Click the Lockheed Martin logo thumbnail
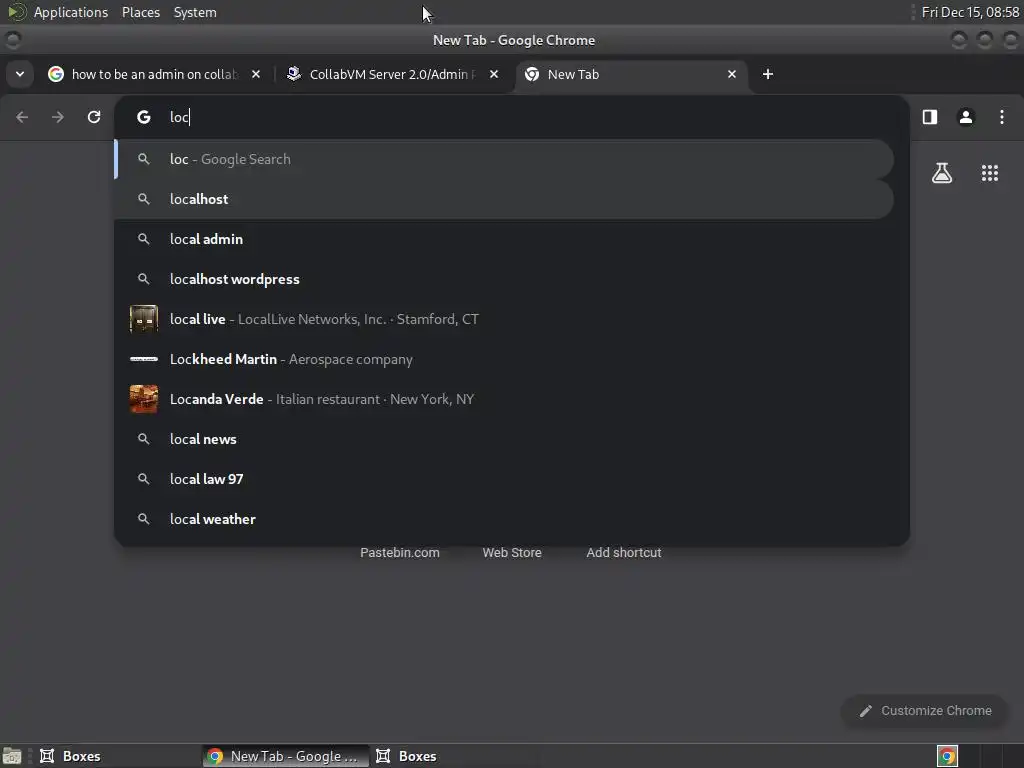 pyautogui.click(x=144, y=359)
